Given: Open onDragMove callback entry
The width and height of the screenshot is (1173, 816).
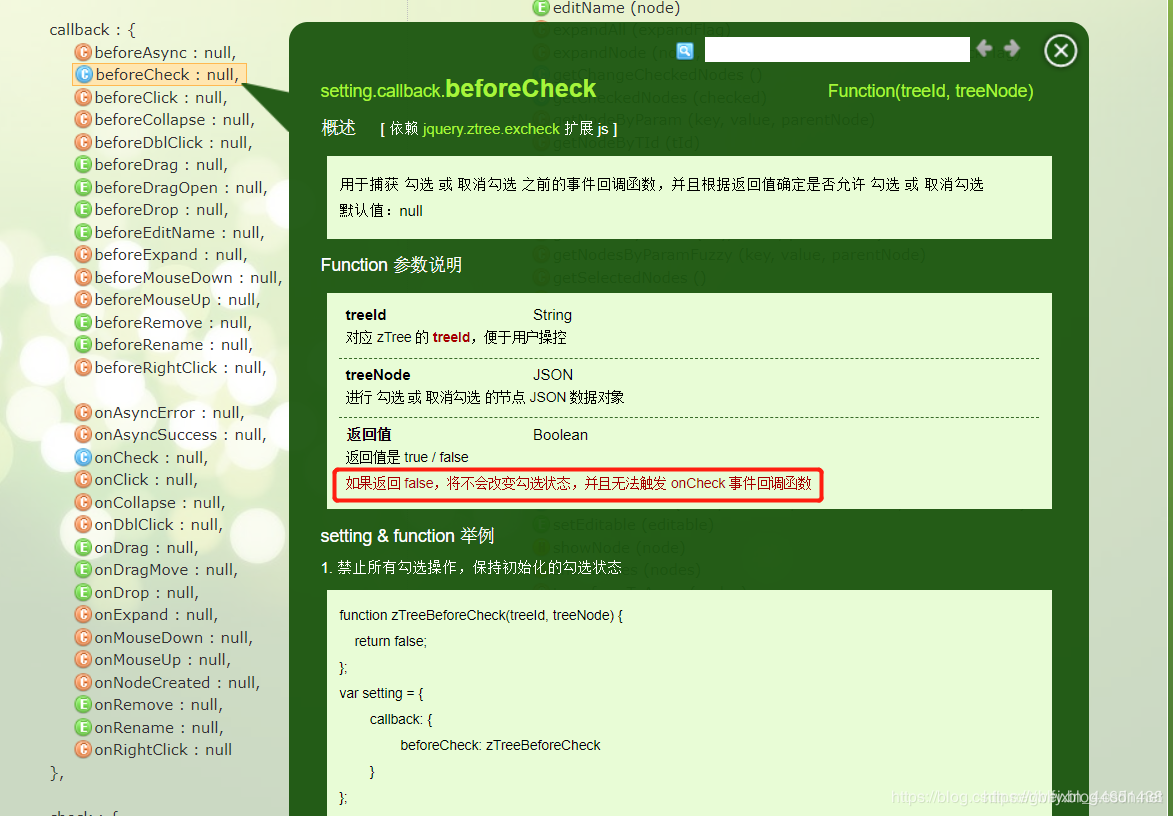Looking at the screenshot, I should point(156,569).
